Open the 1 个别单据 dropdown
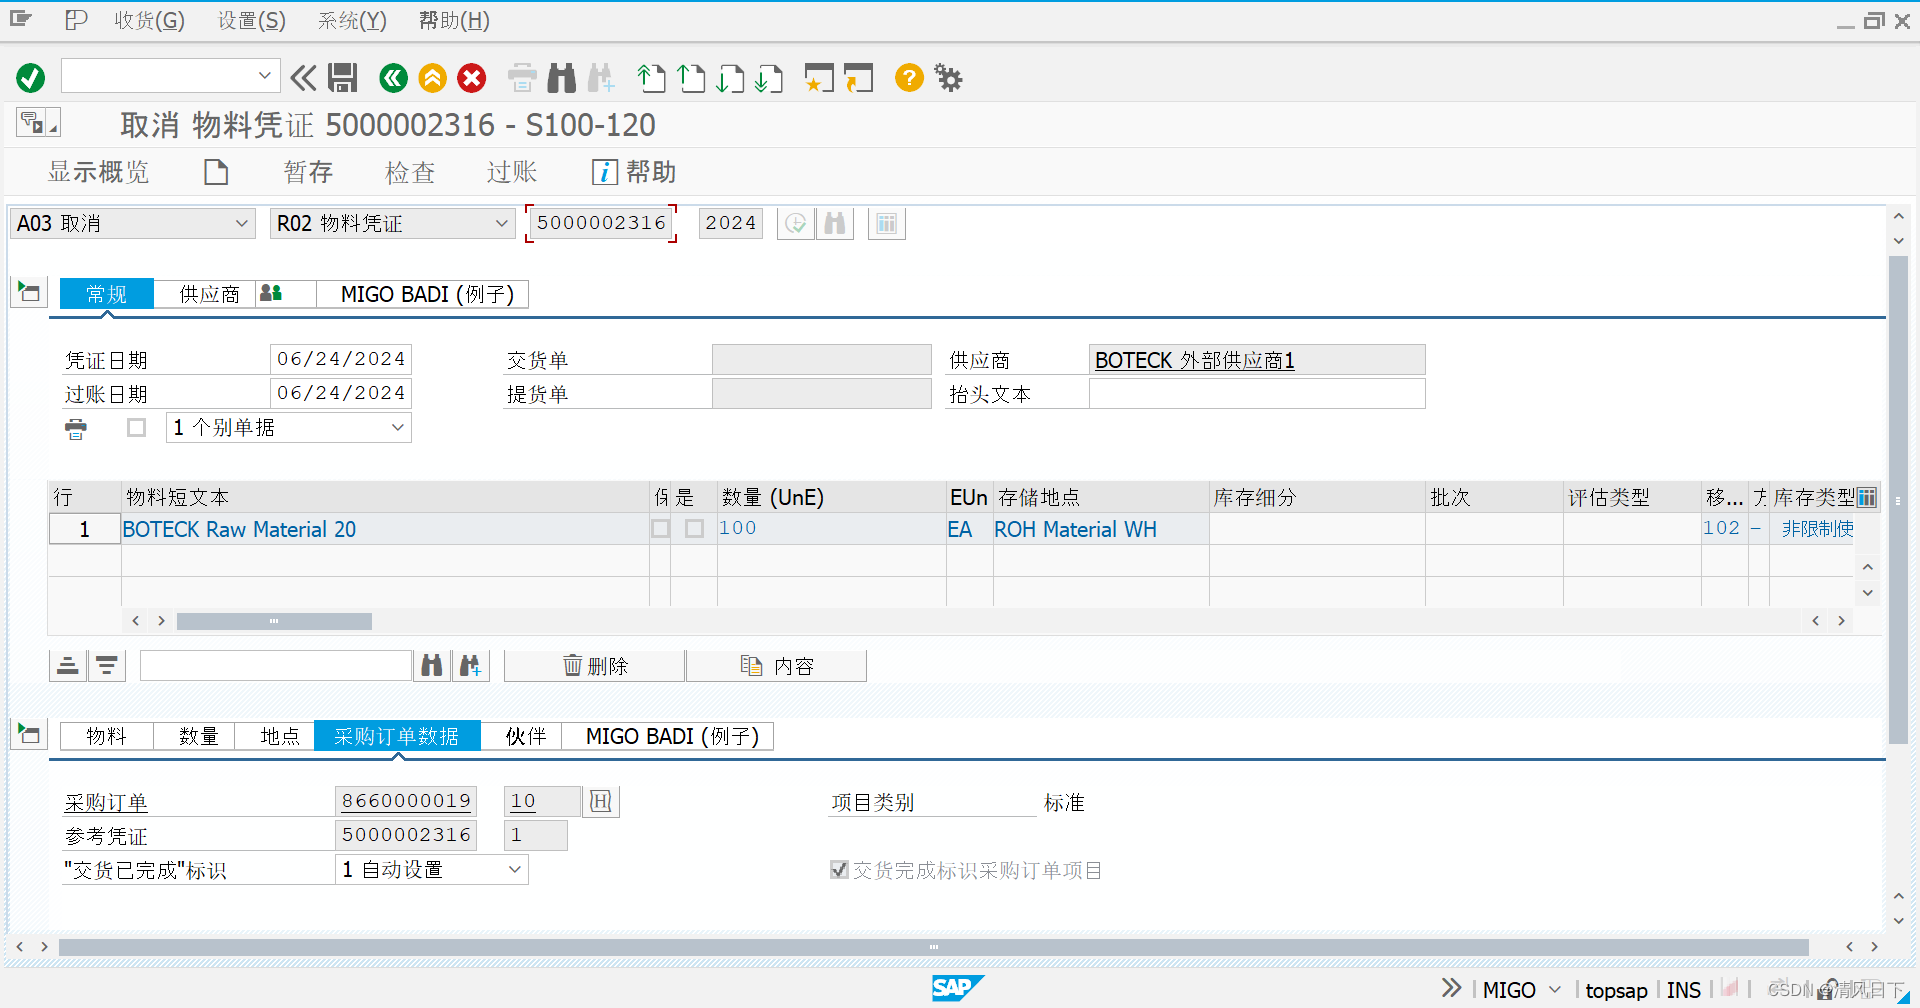The image size is (1920, 1008). point(398,428)
